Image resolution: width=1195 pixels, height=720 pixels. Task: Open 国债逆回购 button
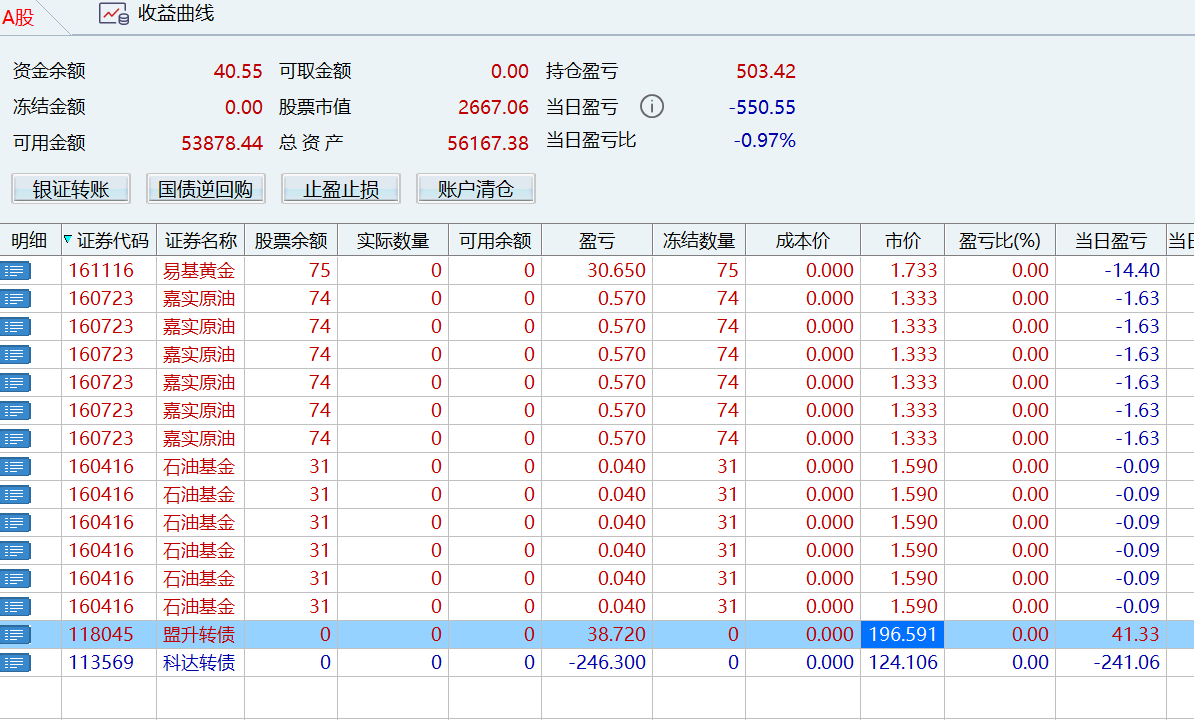point(205,189)
